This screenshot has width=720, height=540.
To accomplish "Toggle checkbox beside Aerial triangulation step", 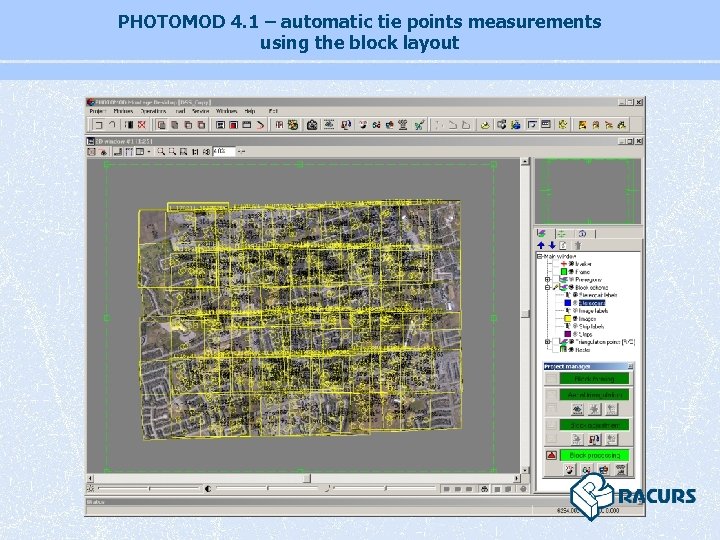I will point(551,395).
